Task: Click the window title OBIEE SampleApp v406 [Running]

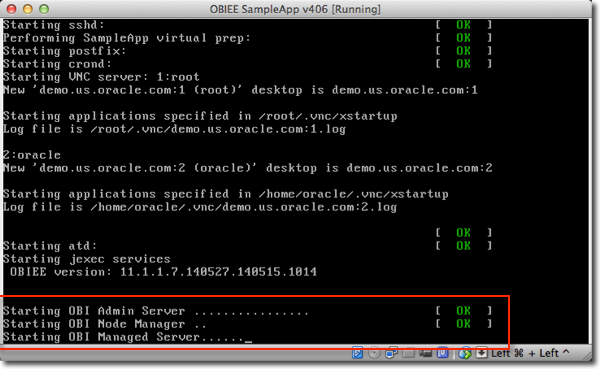Action: [x=295, y=9]
